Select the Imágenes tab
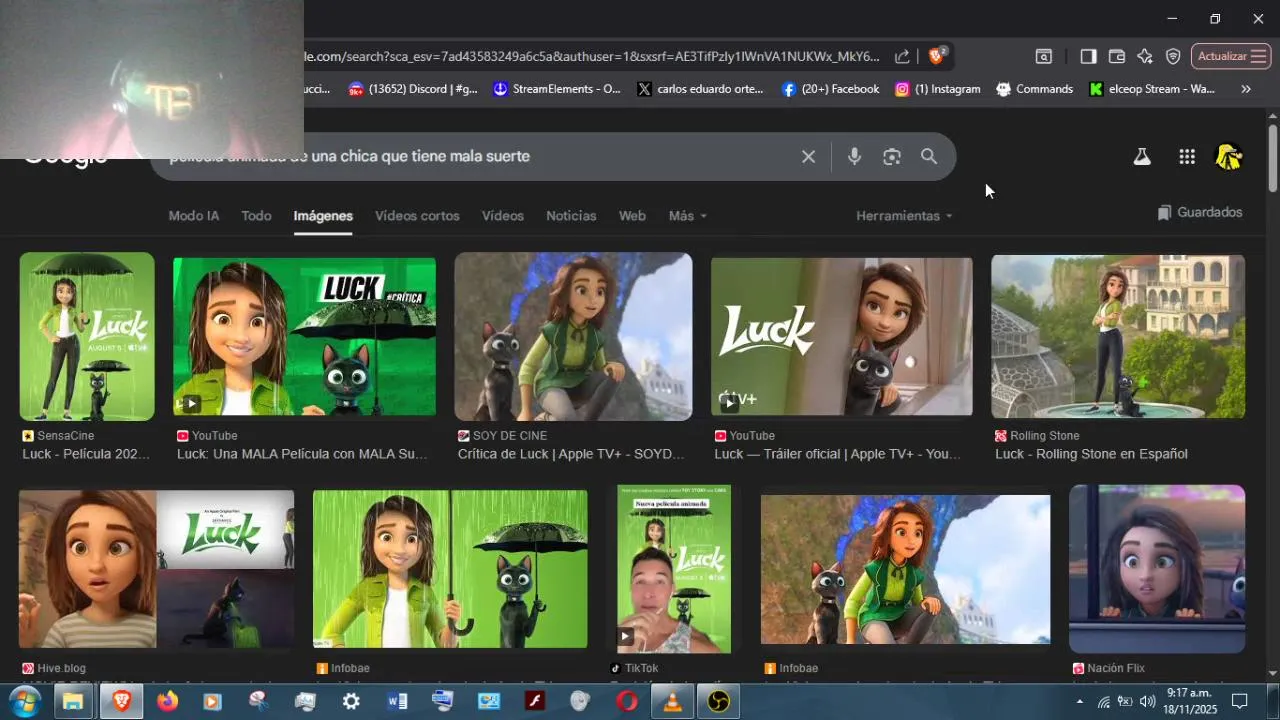This screenshot has height=720, width=1280. (323, 216)
